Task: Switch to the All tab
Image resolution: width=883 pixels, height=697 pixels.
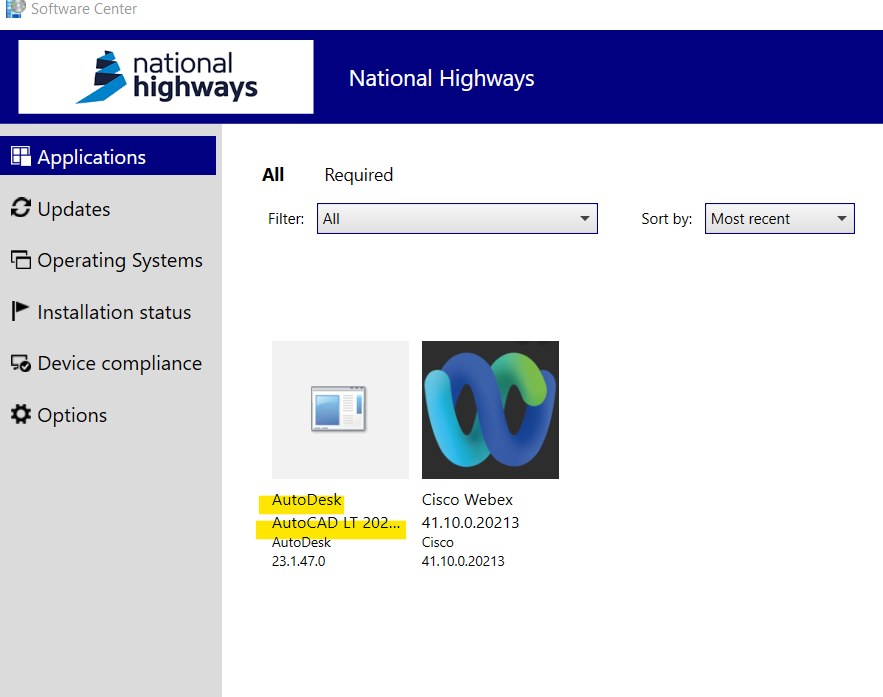Action: coord(273,175)
